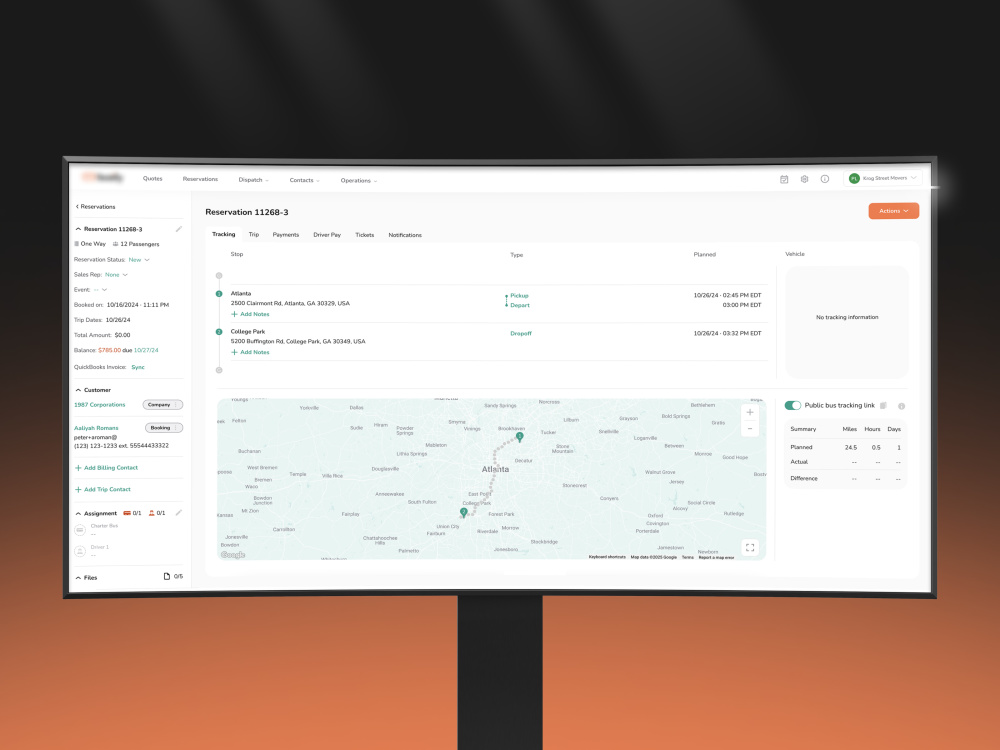This screenshot has width=1000, height=750.
Task: Click the Booking badge menu dots
Action: pyautogui.click(x=178, y=428)
